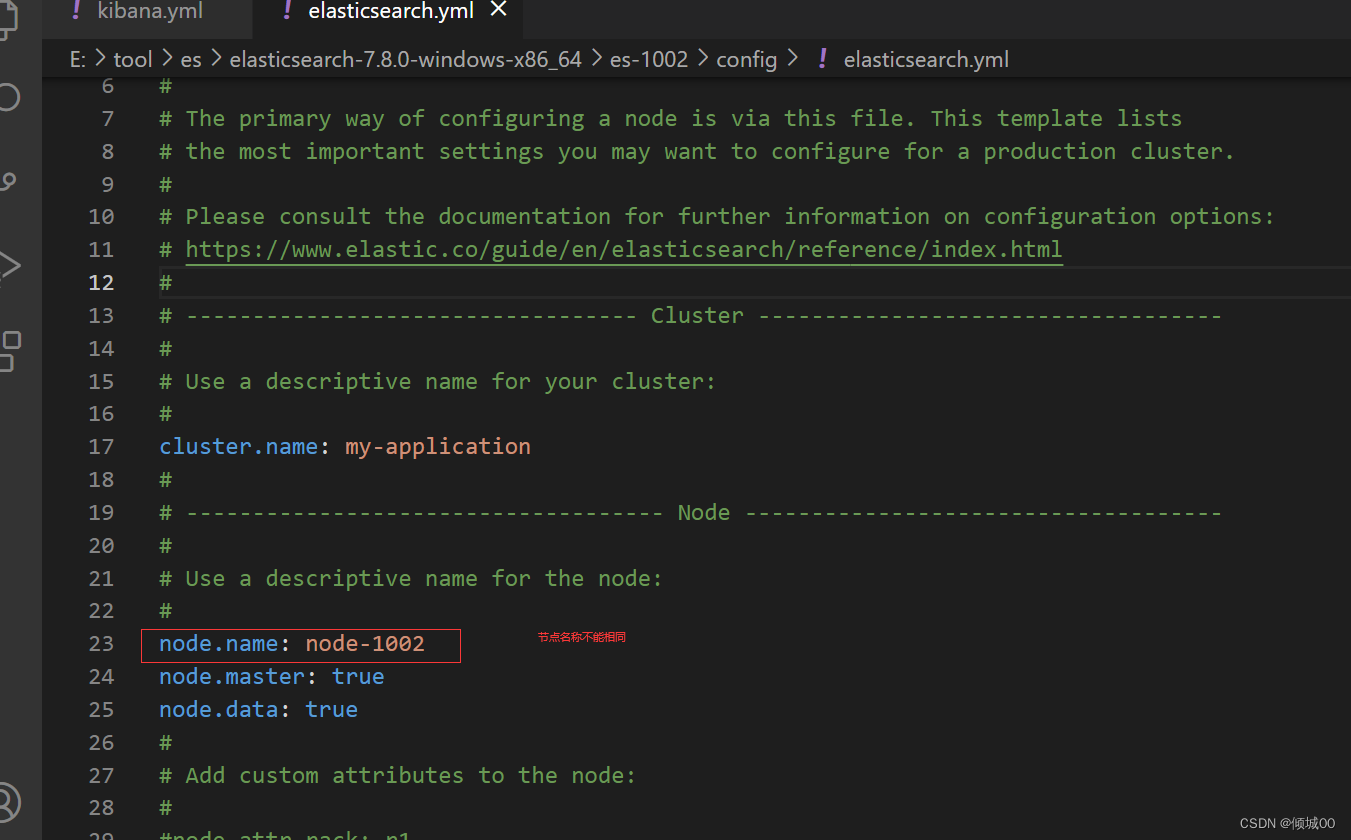The height and width of the screenshot is (840, 1351).
Task: Open the tool folder breadcrumb
Action: pyautogui.click(x=133, y=60)
